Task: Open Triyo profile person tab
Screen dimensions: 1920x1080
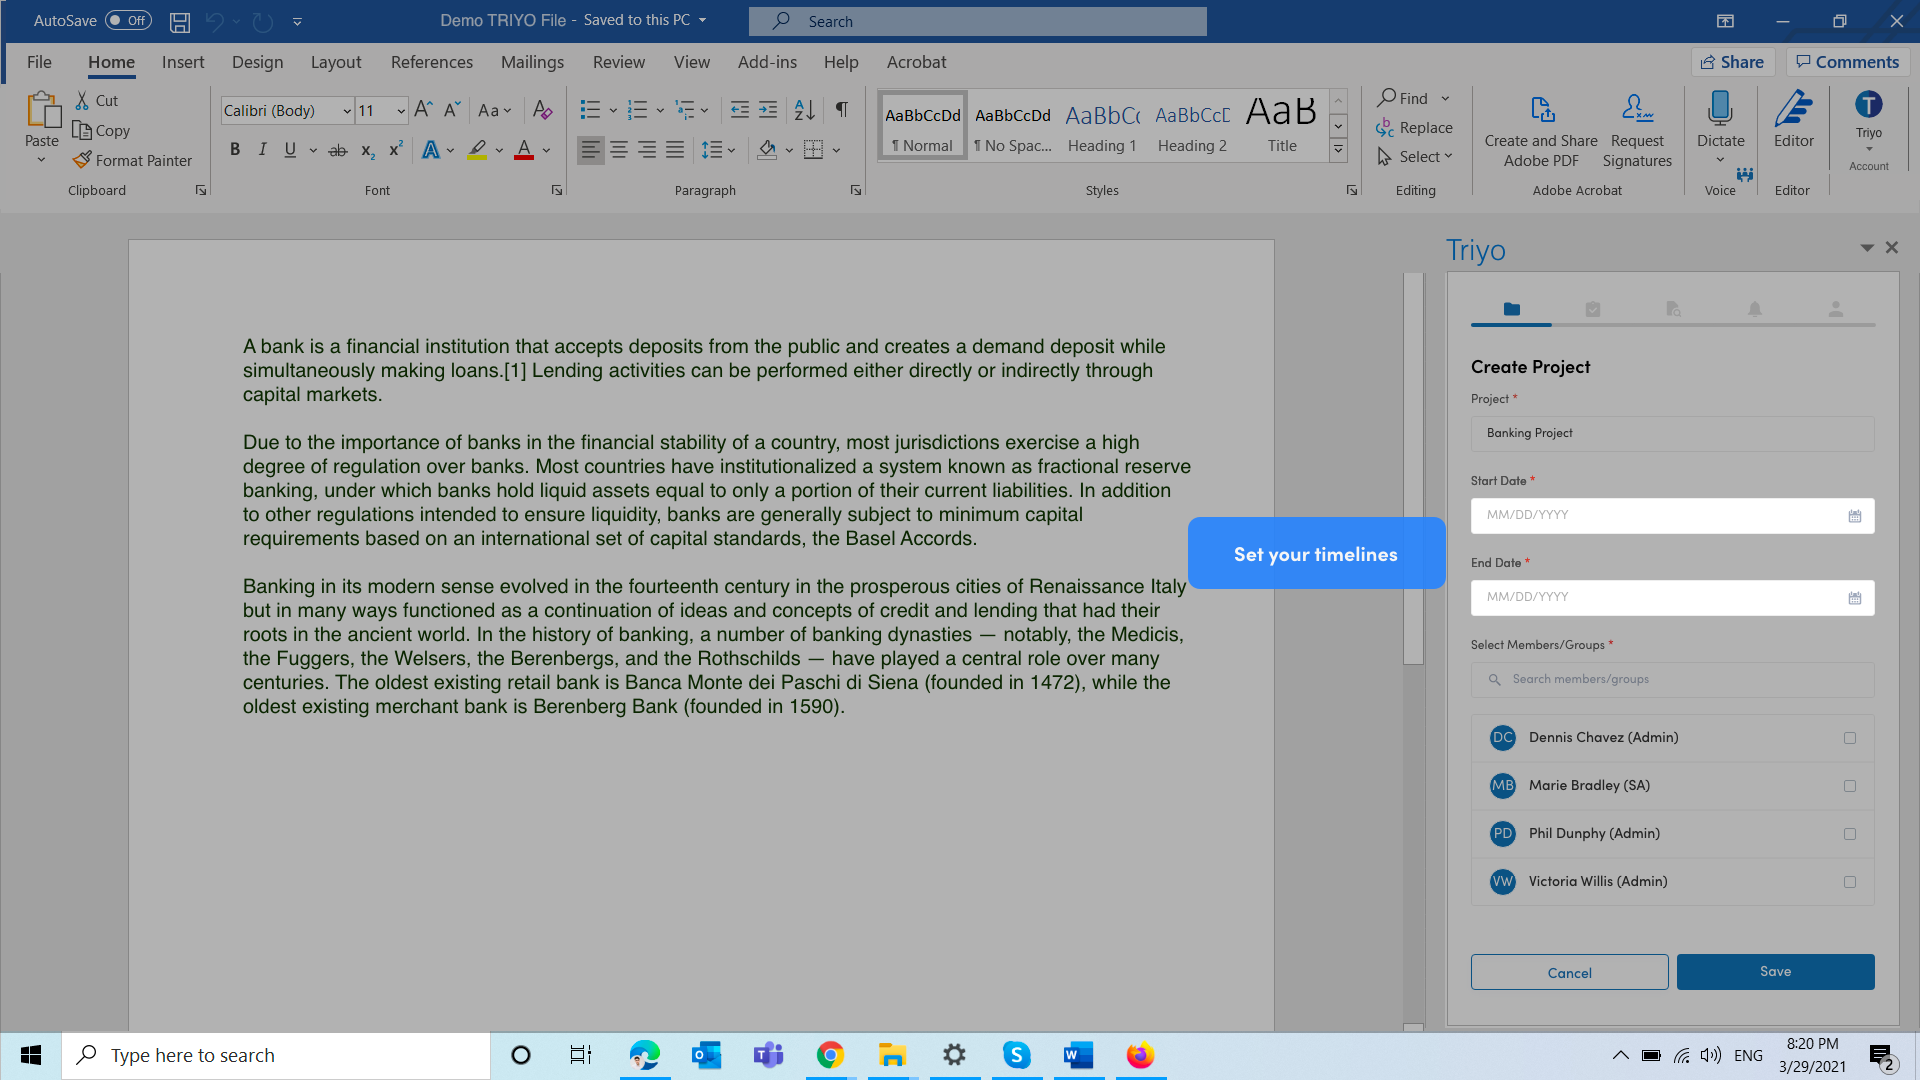Action: [x=1836, y=310]
